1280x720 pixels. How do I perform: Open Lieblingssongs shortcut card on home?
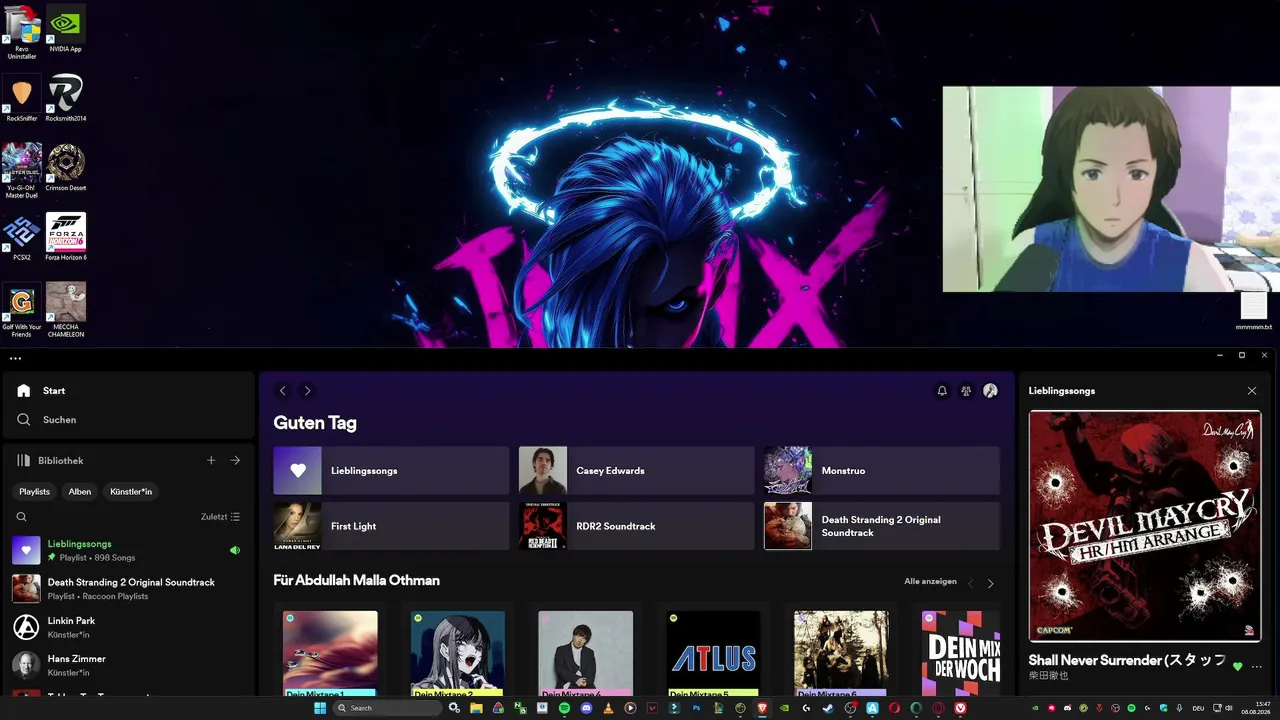tap(391, 471)
